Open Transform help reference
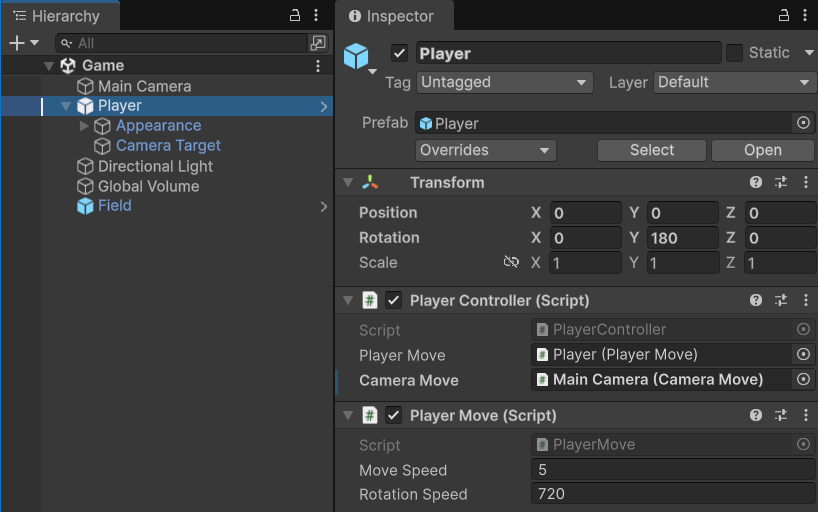The height and width of the screenshot is (512, 818). (755, 182)
